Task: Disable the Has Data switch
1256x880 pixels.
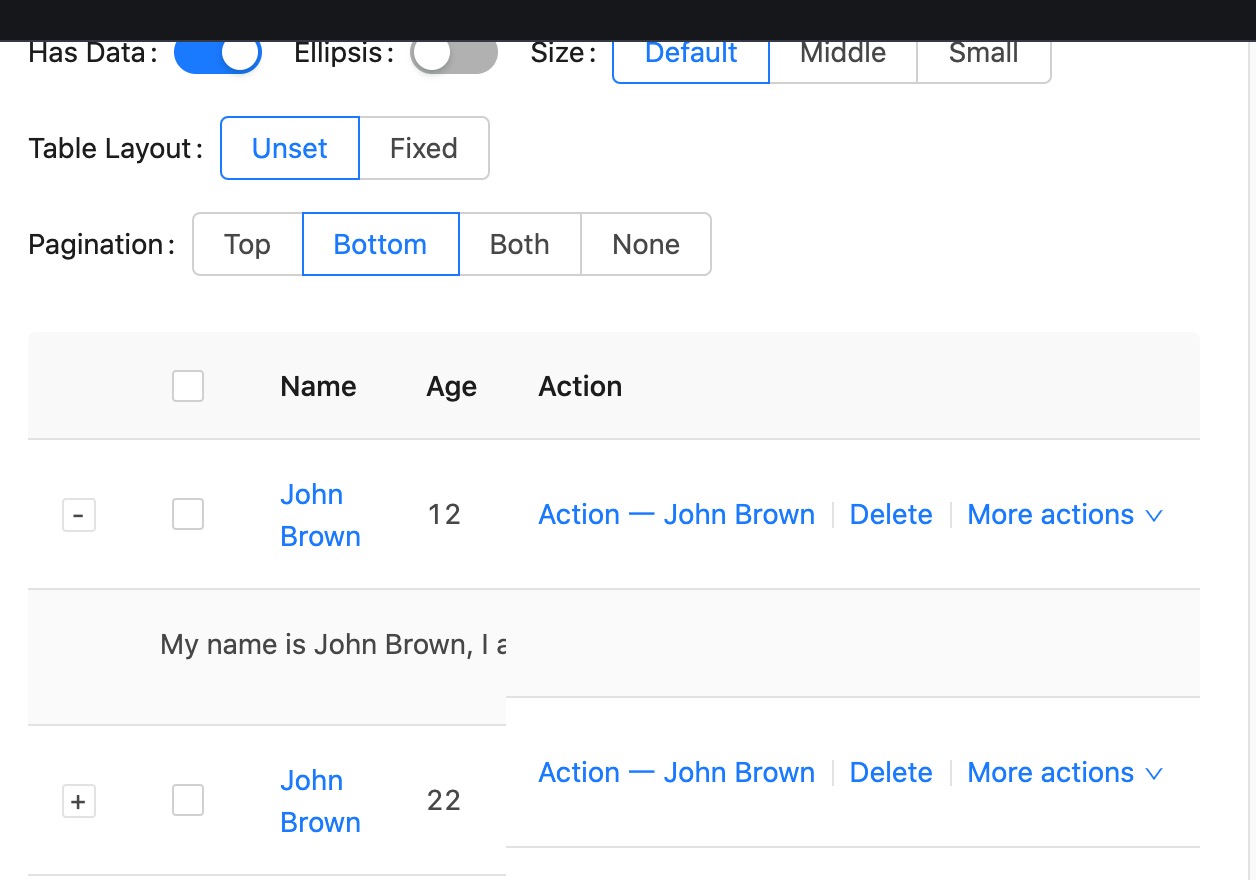Action: (x=218, y=54)
